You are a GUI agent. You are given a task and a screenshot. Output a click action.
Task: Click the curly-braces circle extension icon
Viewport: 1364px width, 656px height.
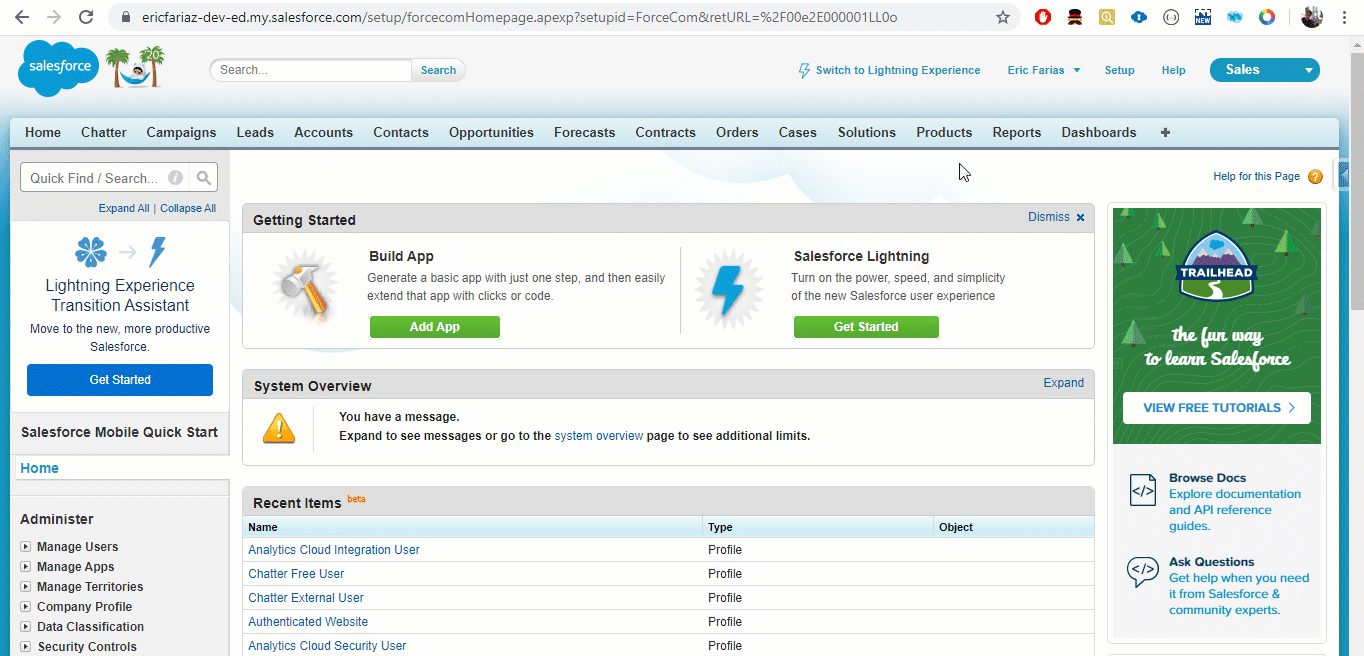[1171, 17]
